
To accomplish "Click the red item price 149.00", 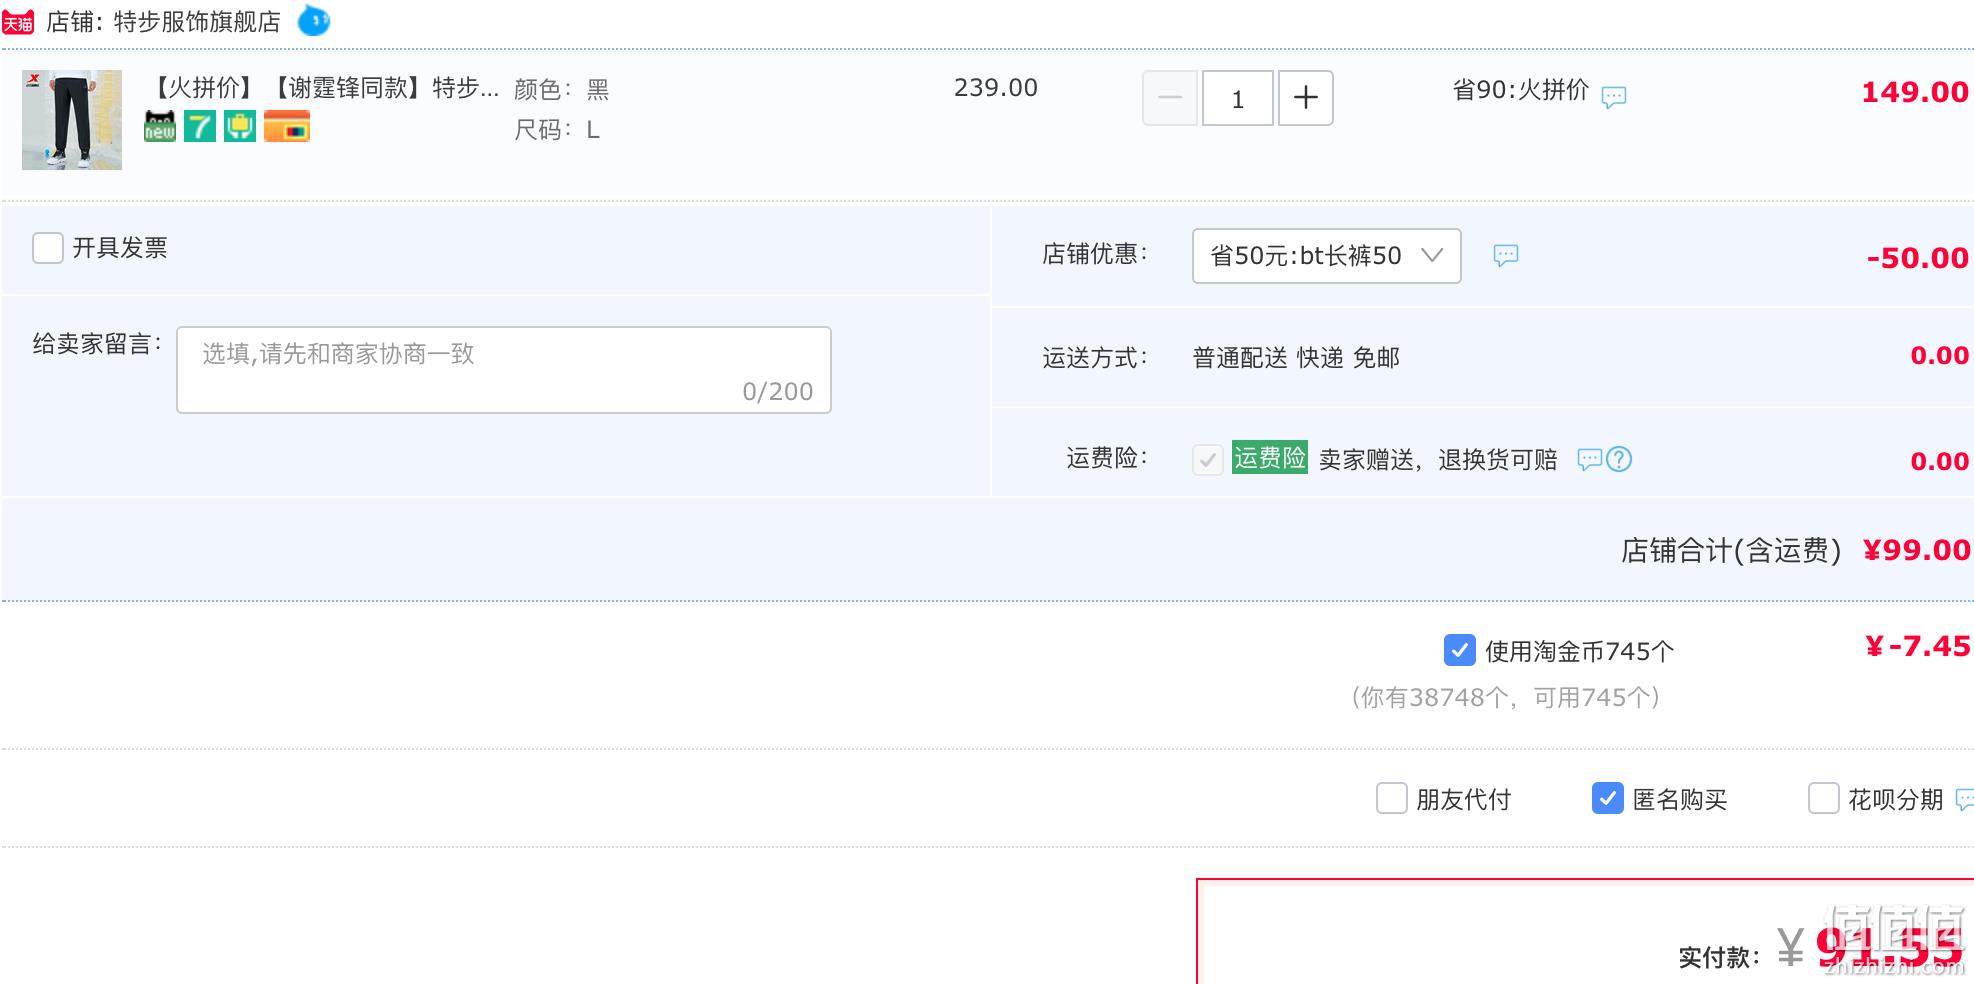I will (x=1915, y=92).
